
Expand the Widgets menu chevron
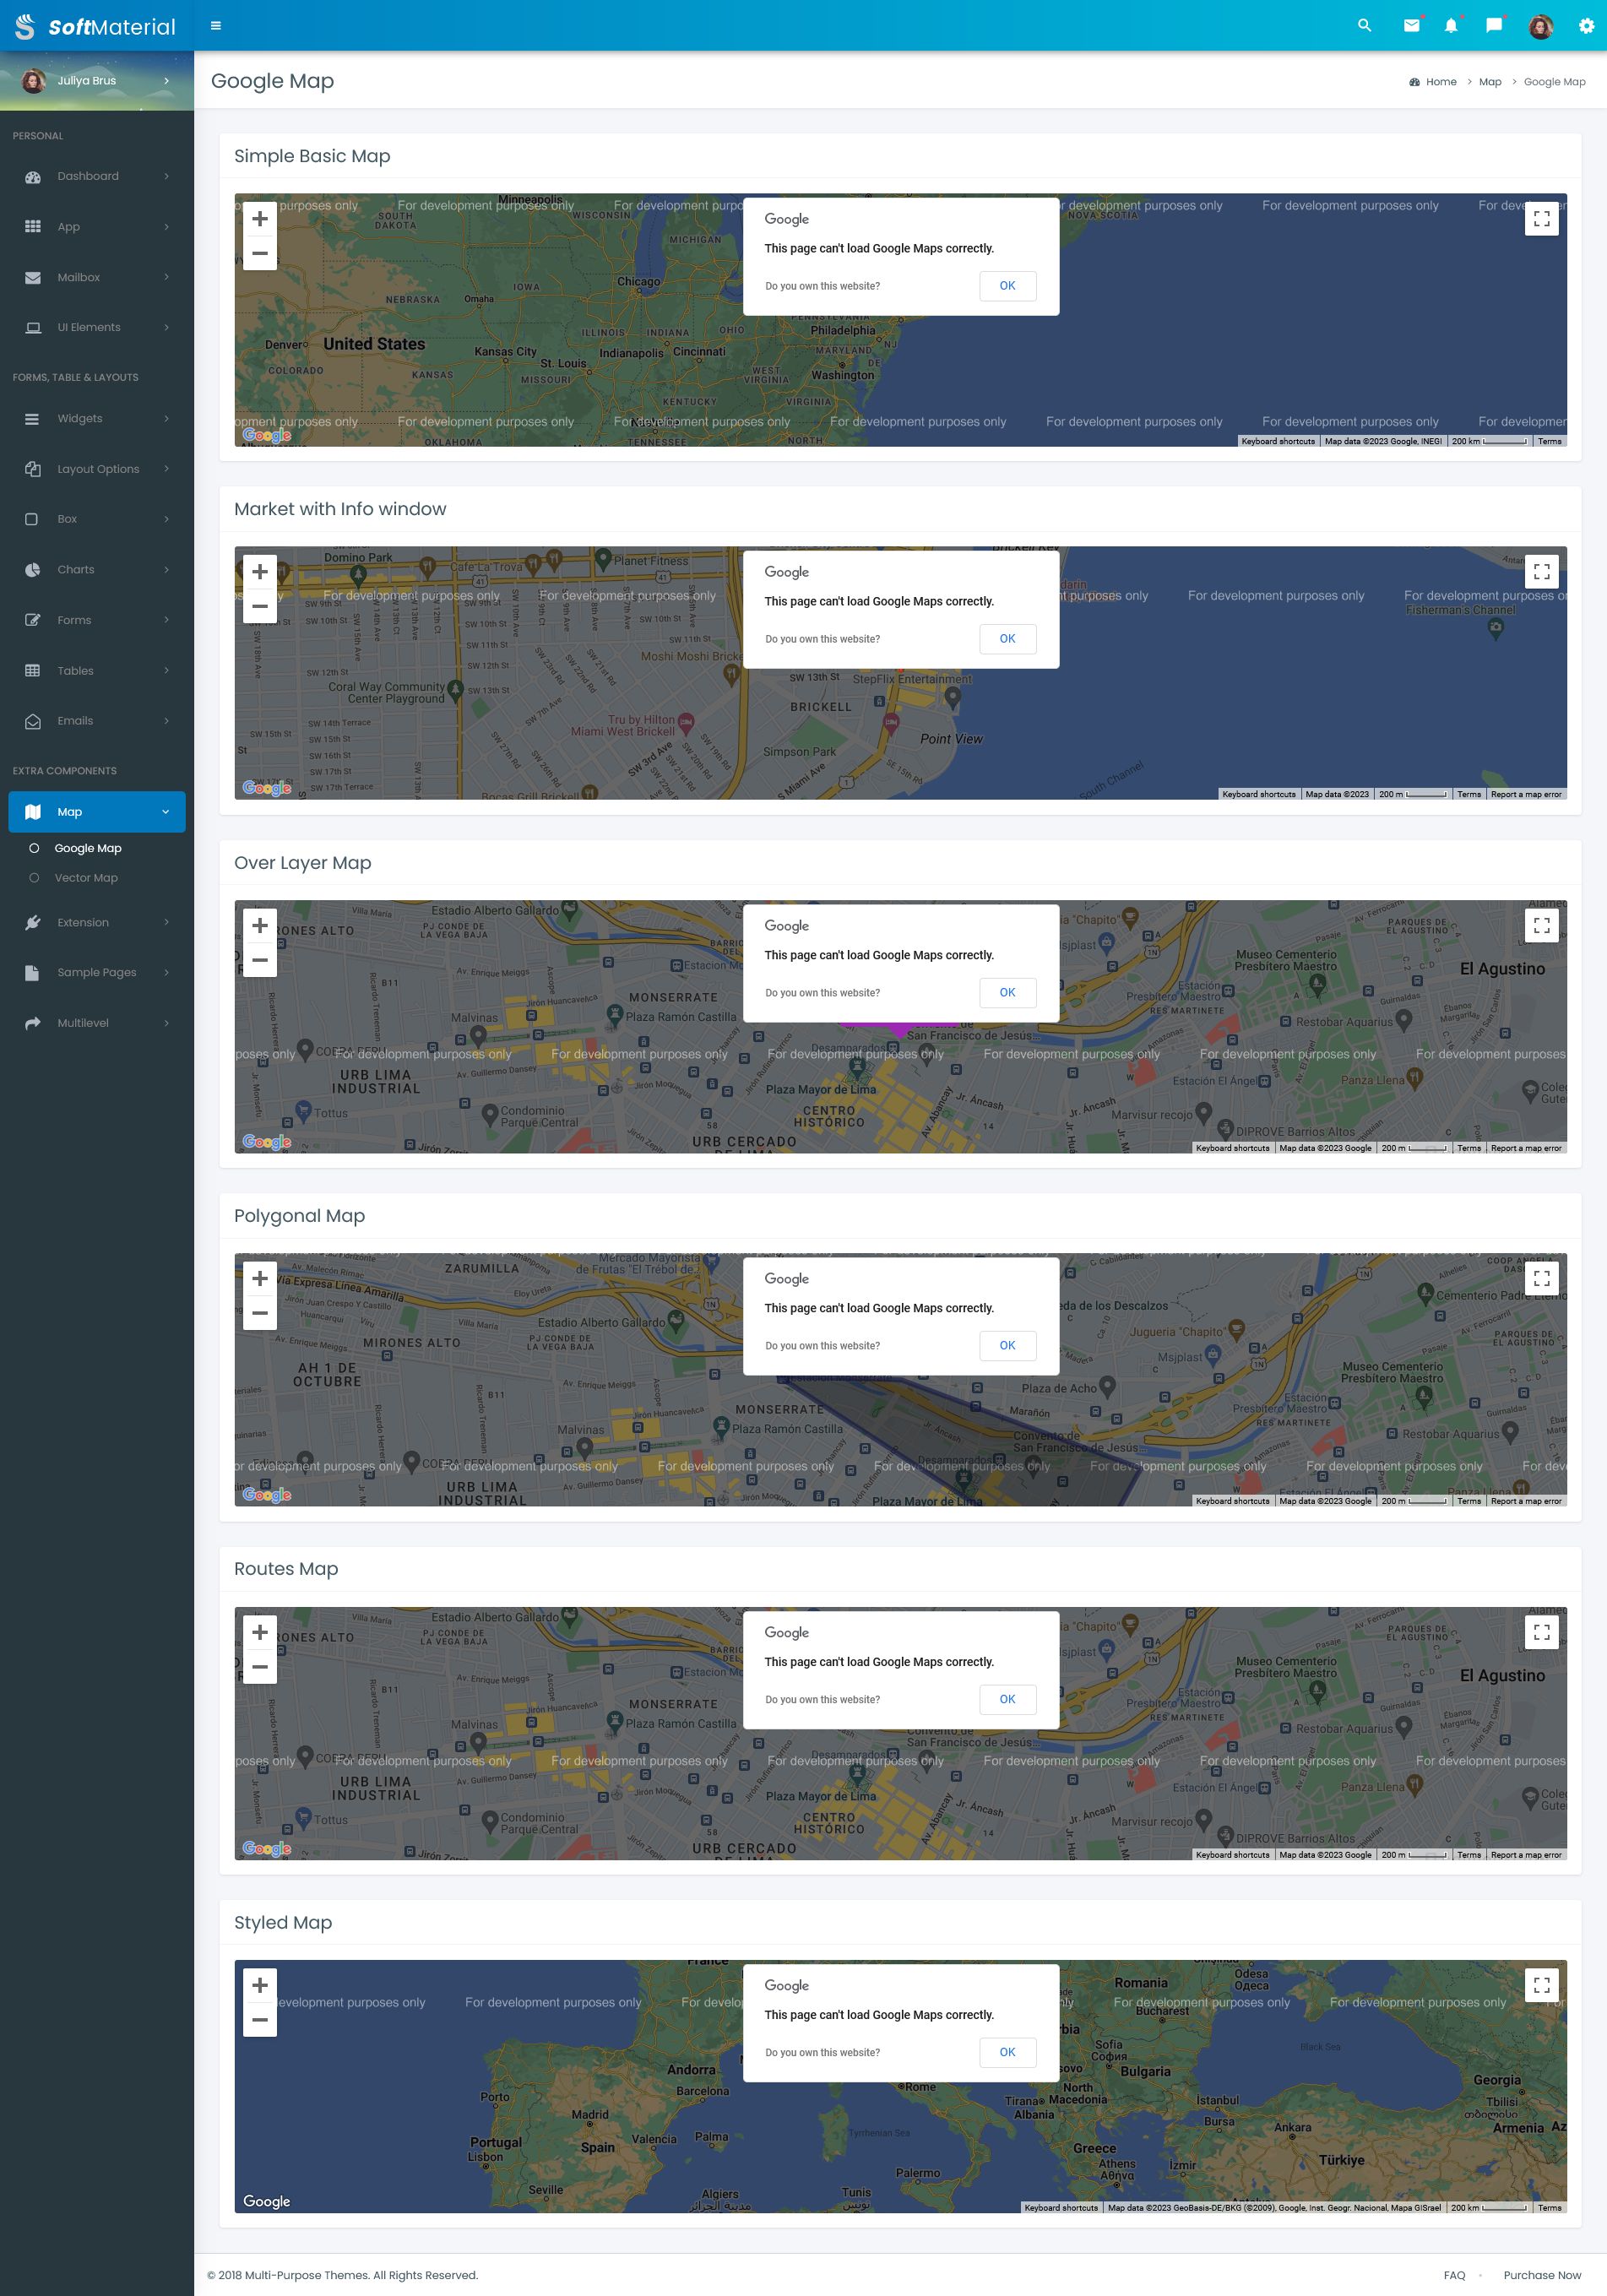(x=166, y=419)
